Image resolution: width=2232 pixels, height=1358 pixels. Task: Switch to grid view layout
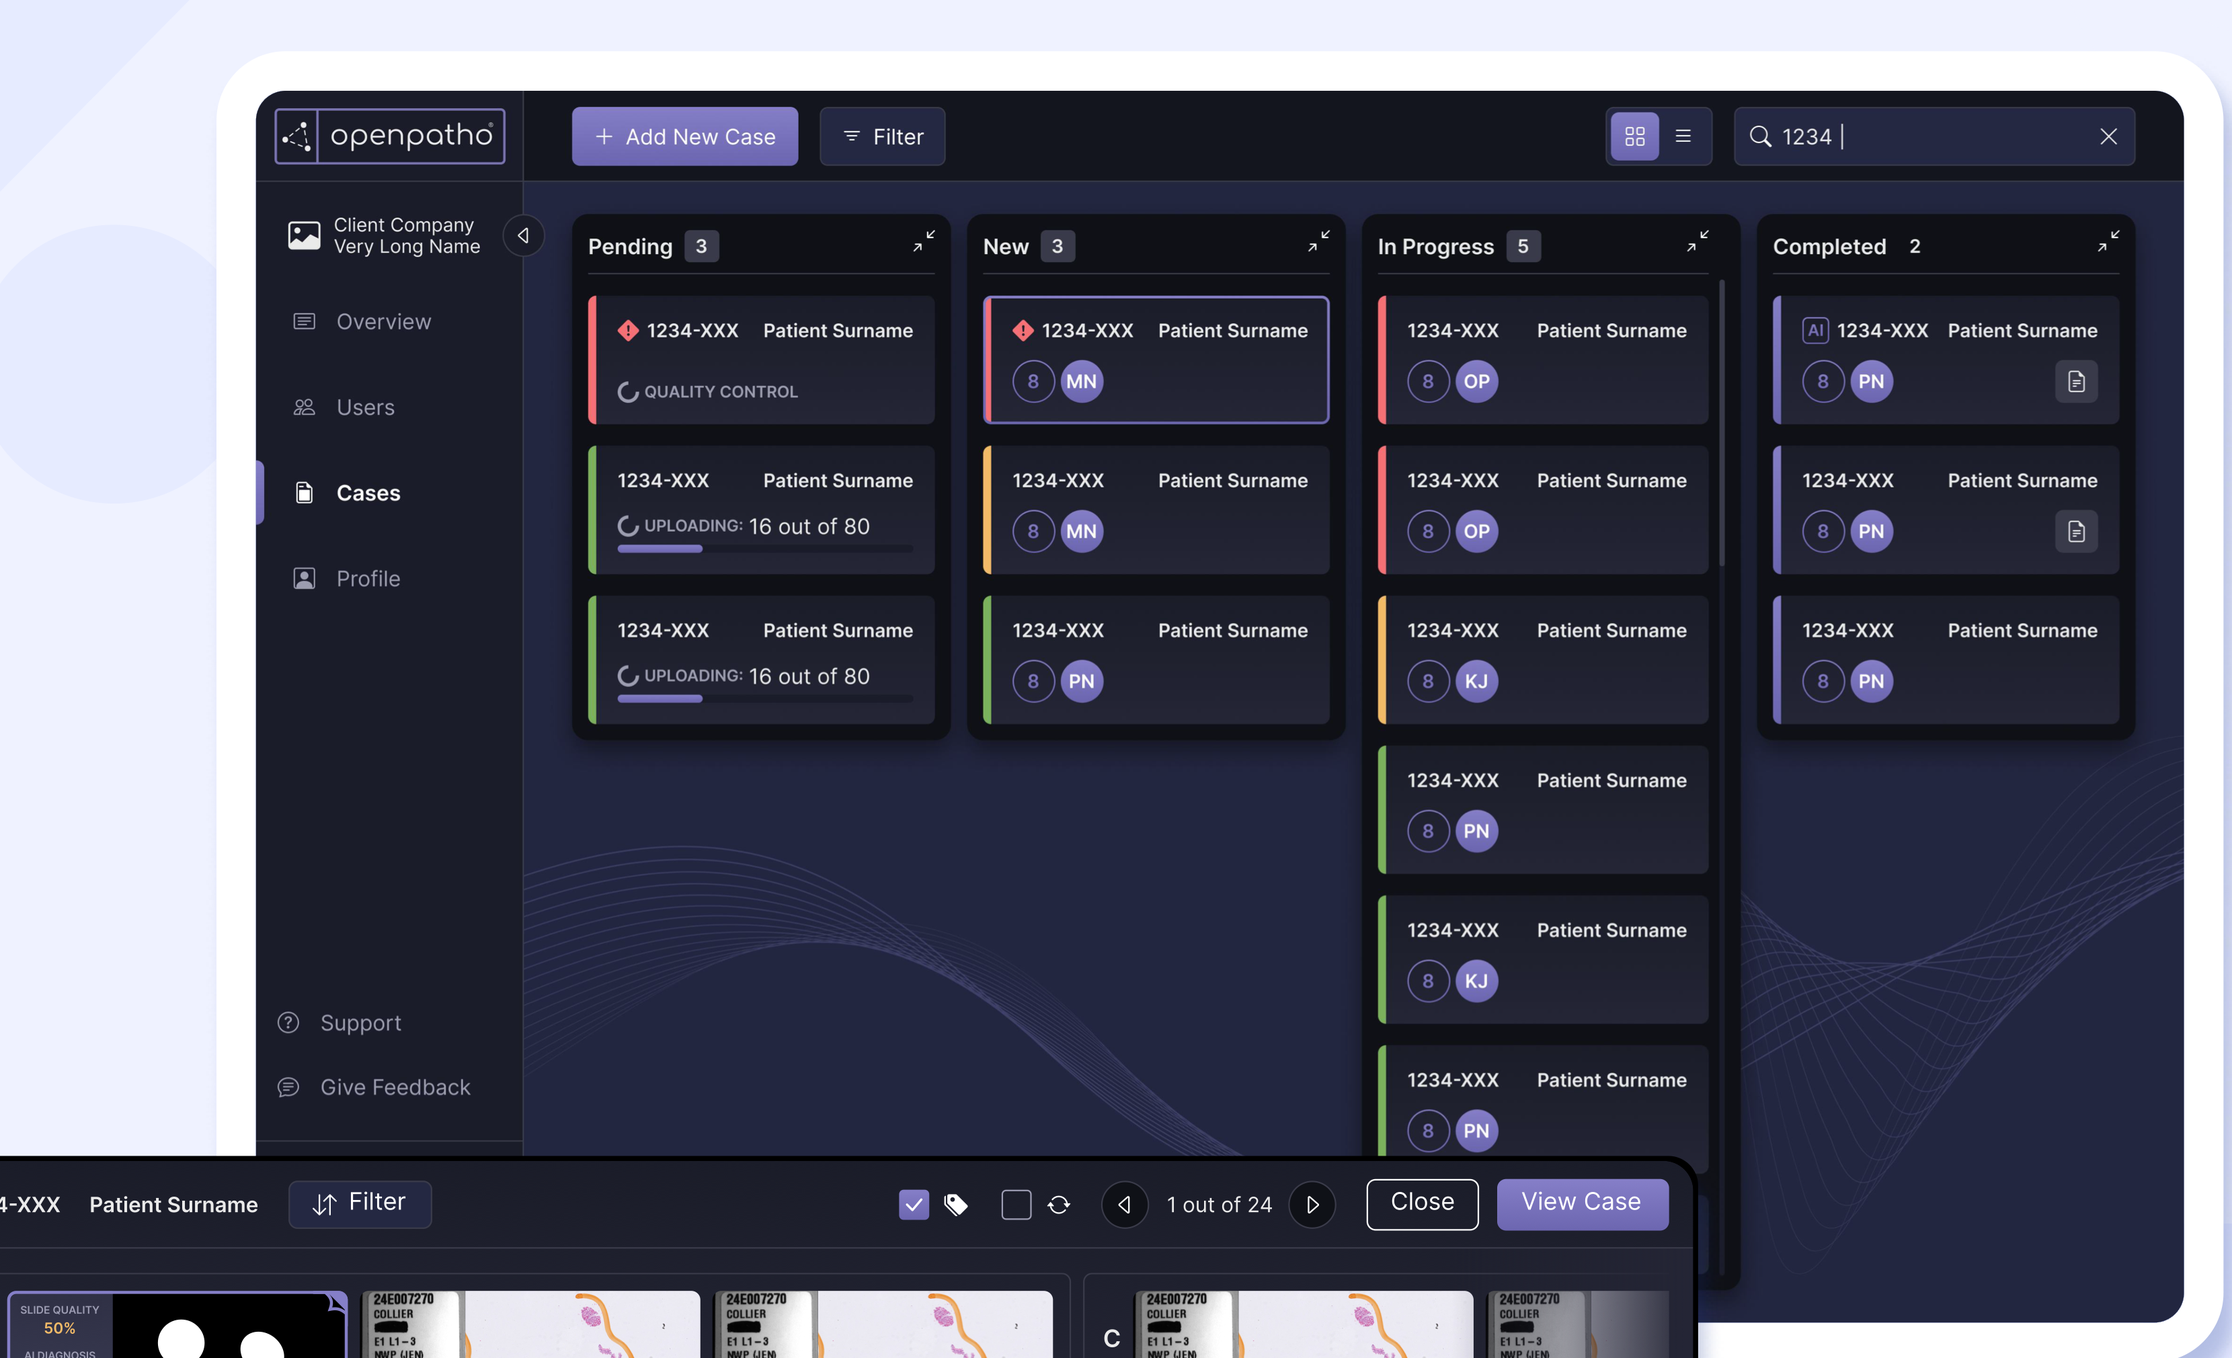[x=1636, y=136]
